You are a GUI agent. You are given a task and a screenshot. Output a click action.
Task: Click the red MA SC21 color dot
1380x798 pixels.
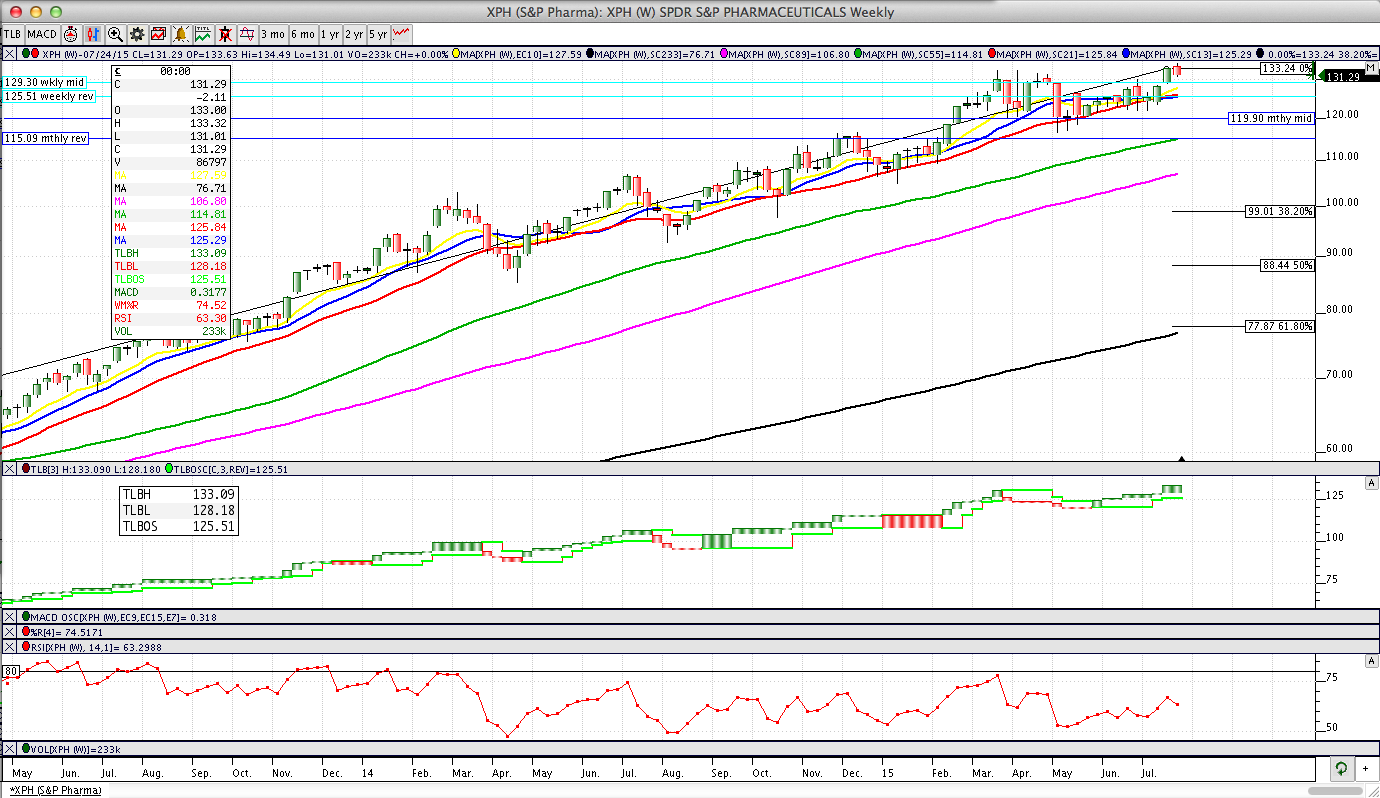990,53
